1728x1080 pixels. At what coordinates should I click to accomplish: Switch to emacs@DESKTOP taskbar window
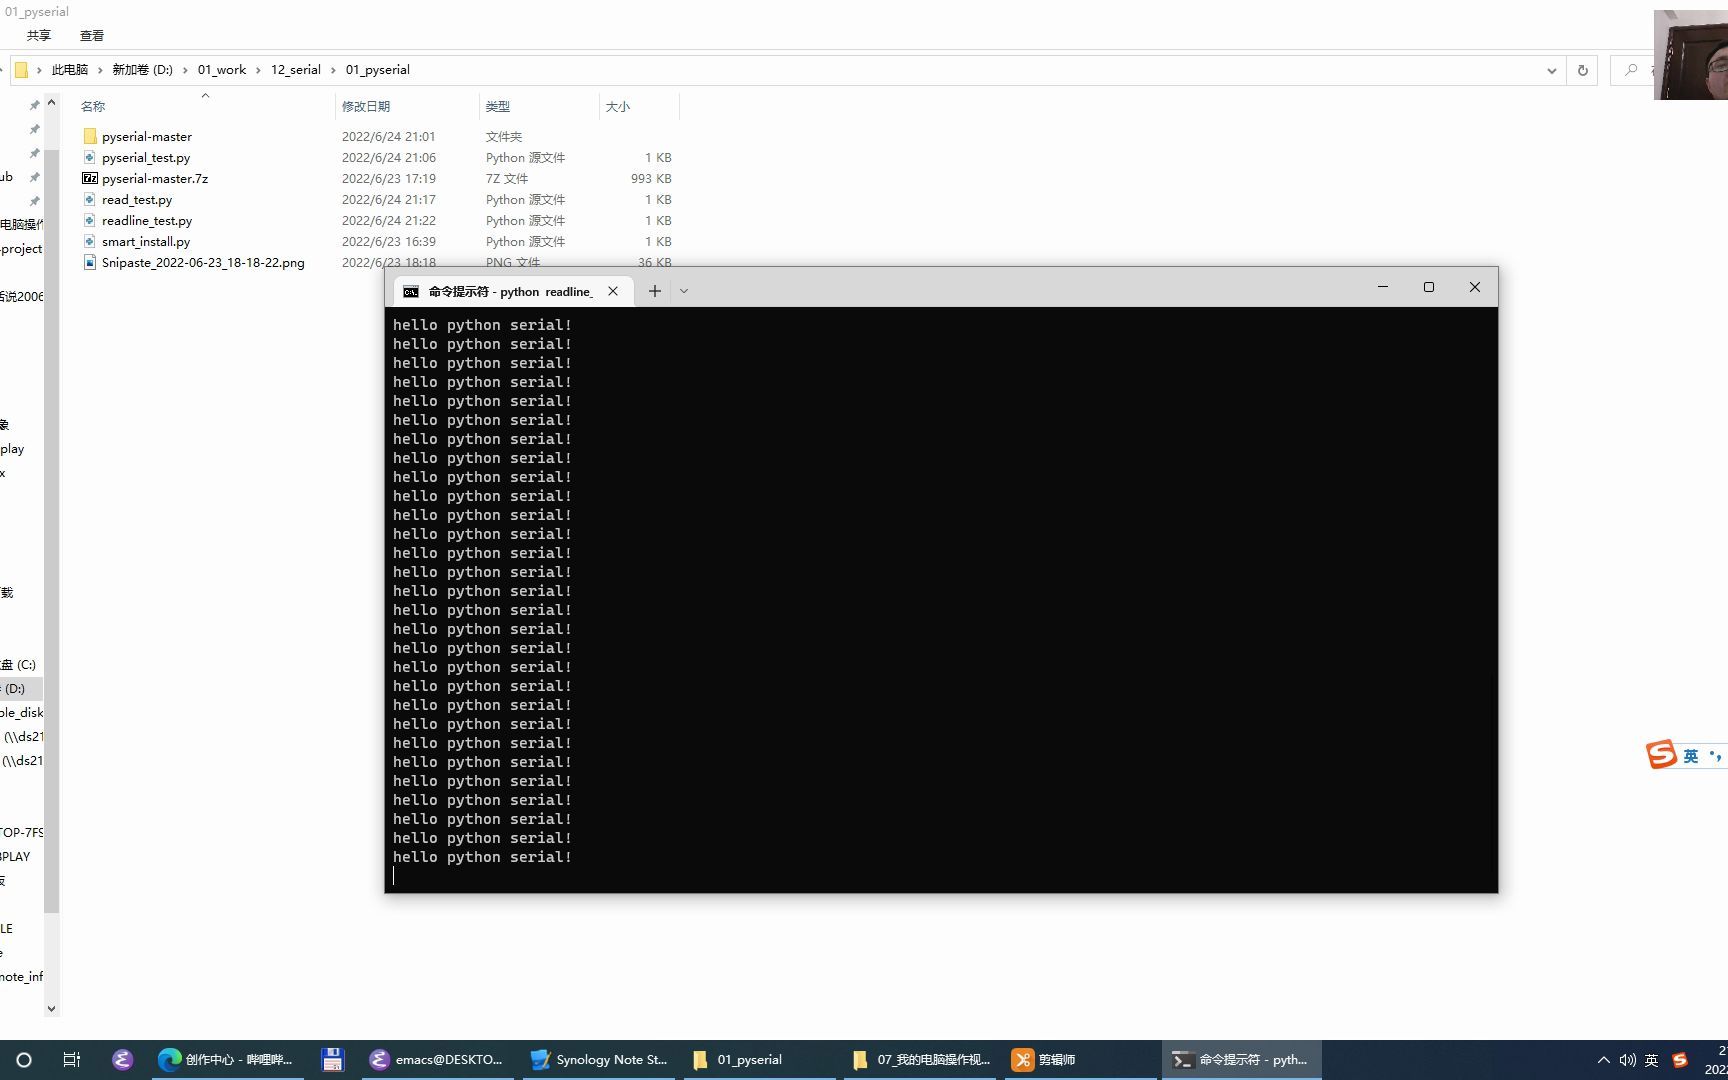pos(437,1060)
